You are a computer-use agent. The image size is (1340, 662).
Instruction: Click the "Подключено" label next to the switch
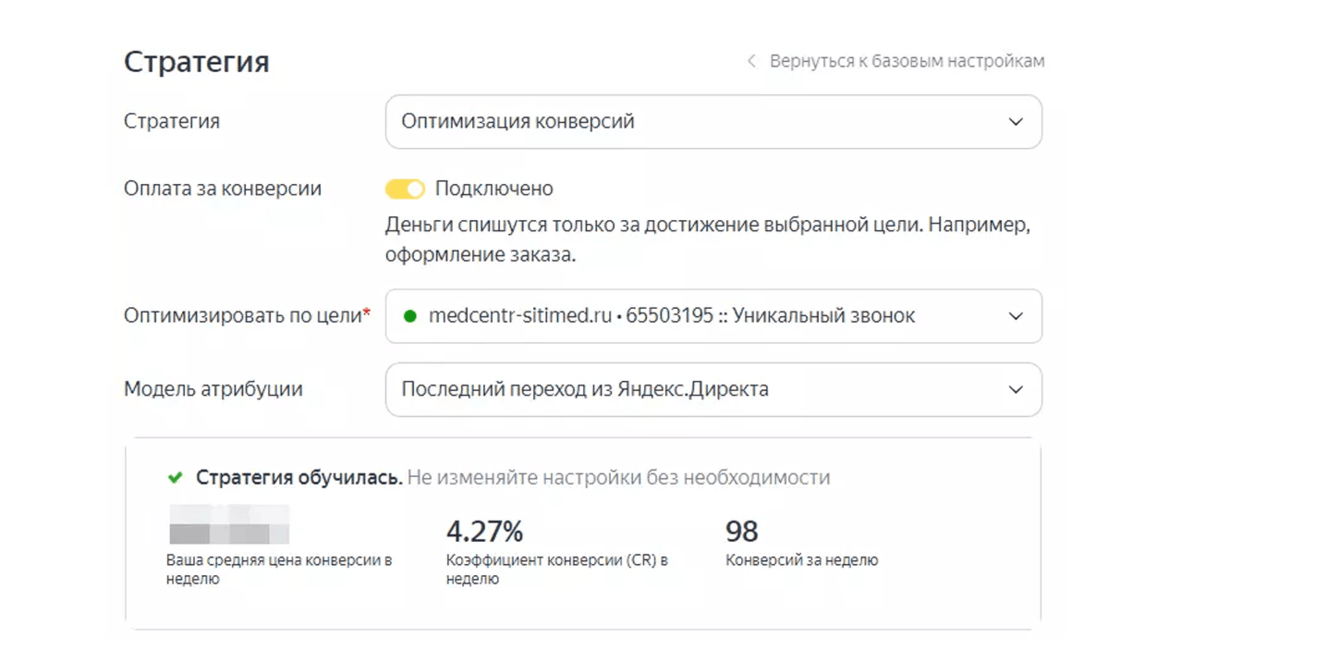click(494, 189)
